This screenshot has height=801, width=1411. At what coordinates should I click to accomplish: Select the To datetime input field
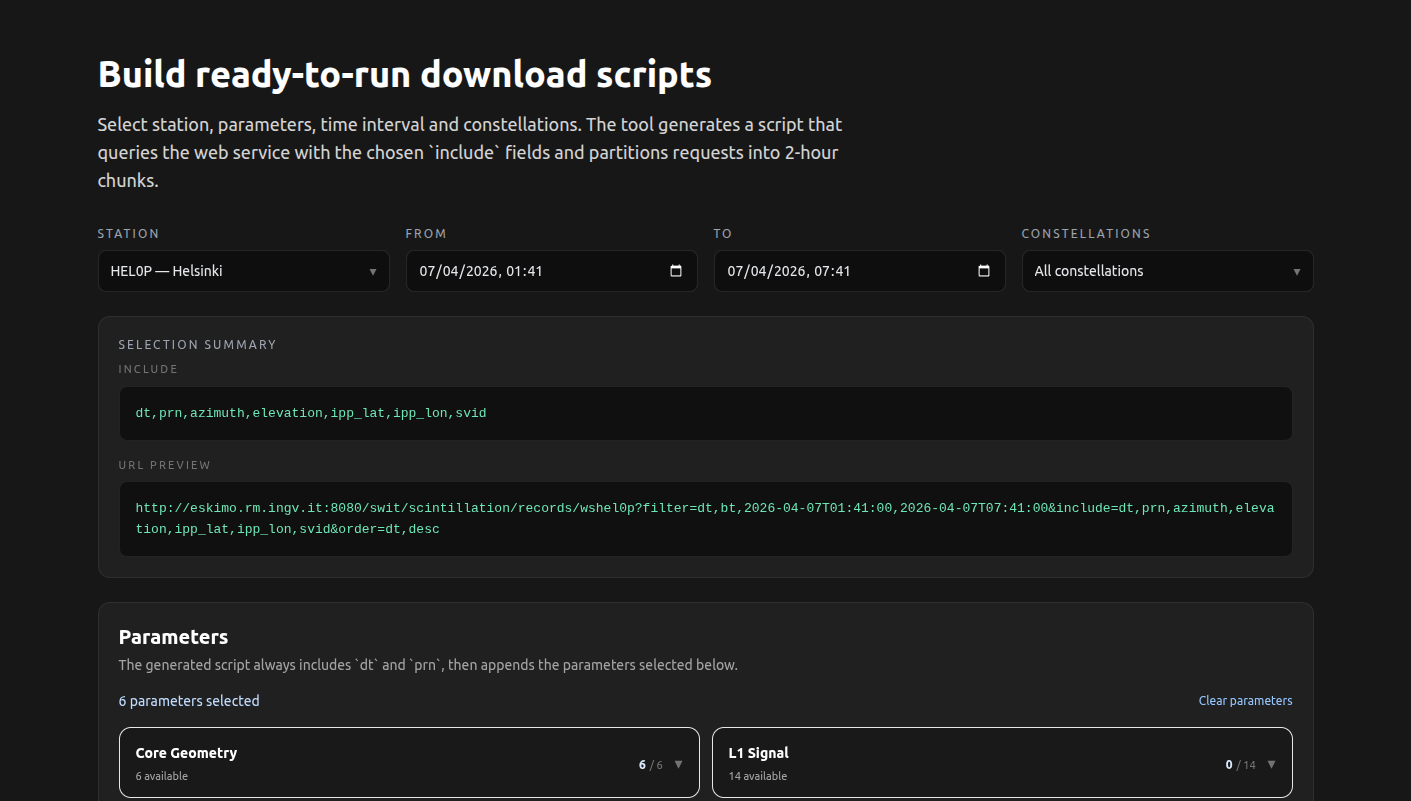coord(840,271)
